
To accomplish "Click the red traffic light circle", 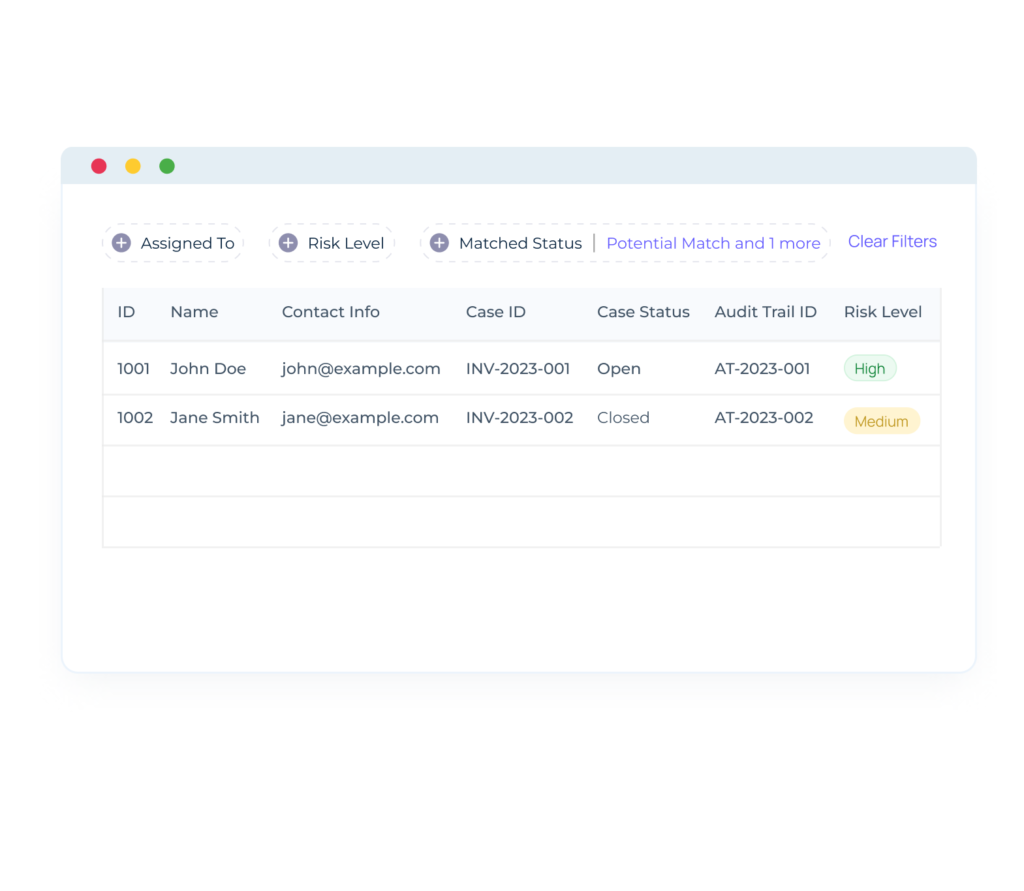I will (x=98, y=166).
